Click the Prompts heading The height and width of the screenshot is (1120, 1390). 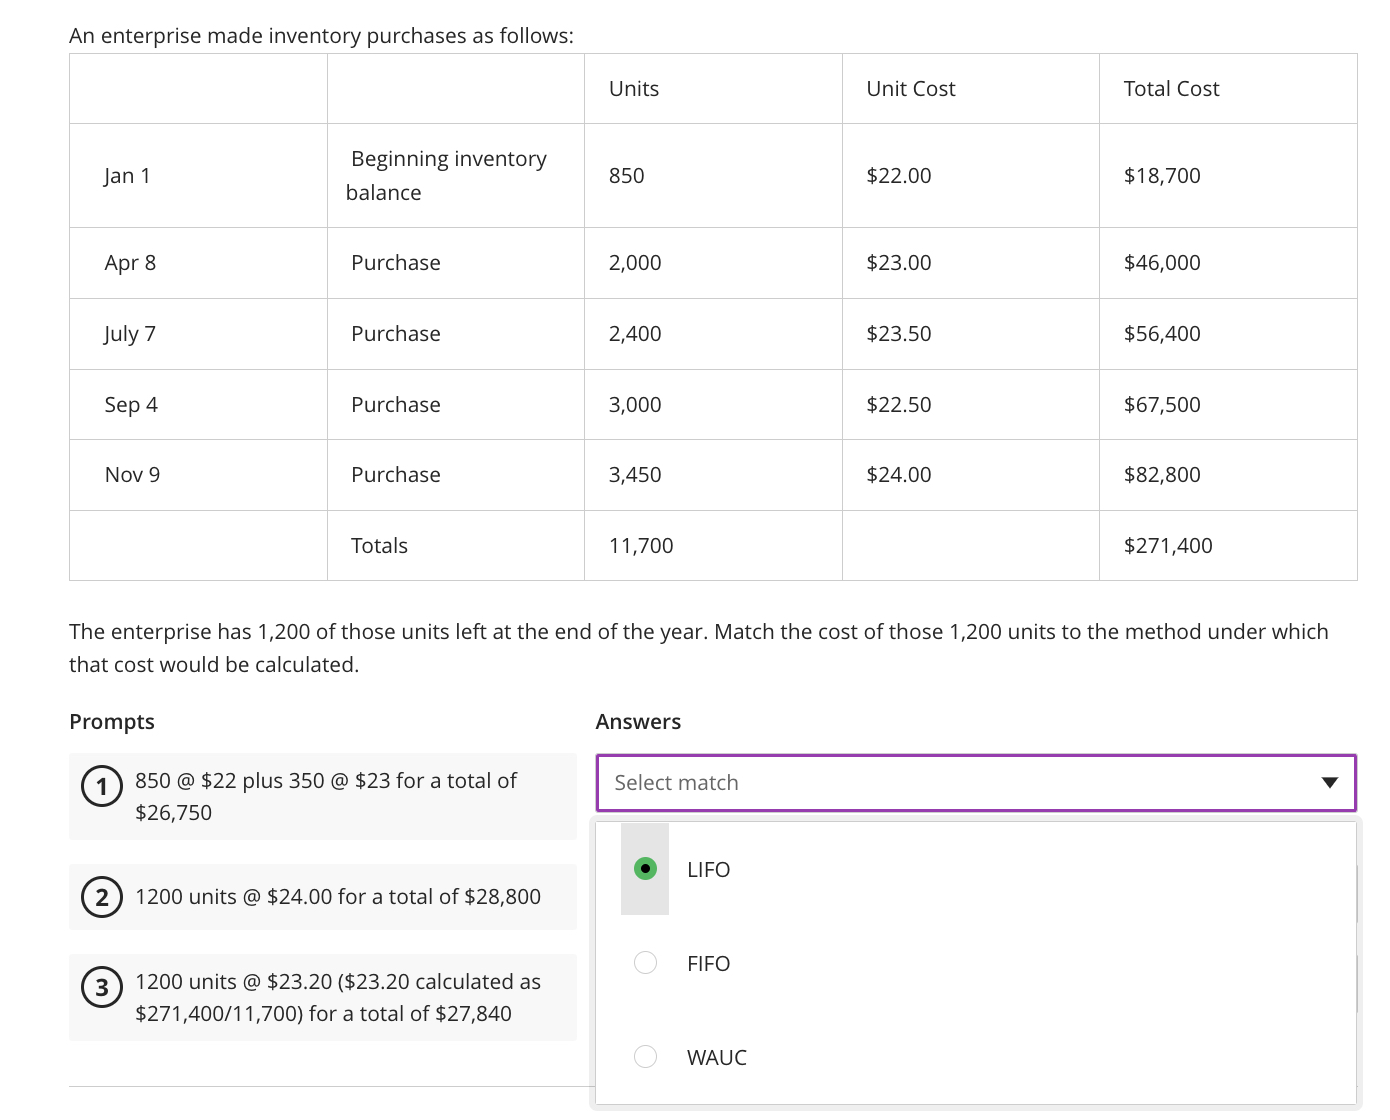[x=112, y=722]
